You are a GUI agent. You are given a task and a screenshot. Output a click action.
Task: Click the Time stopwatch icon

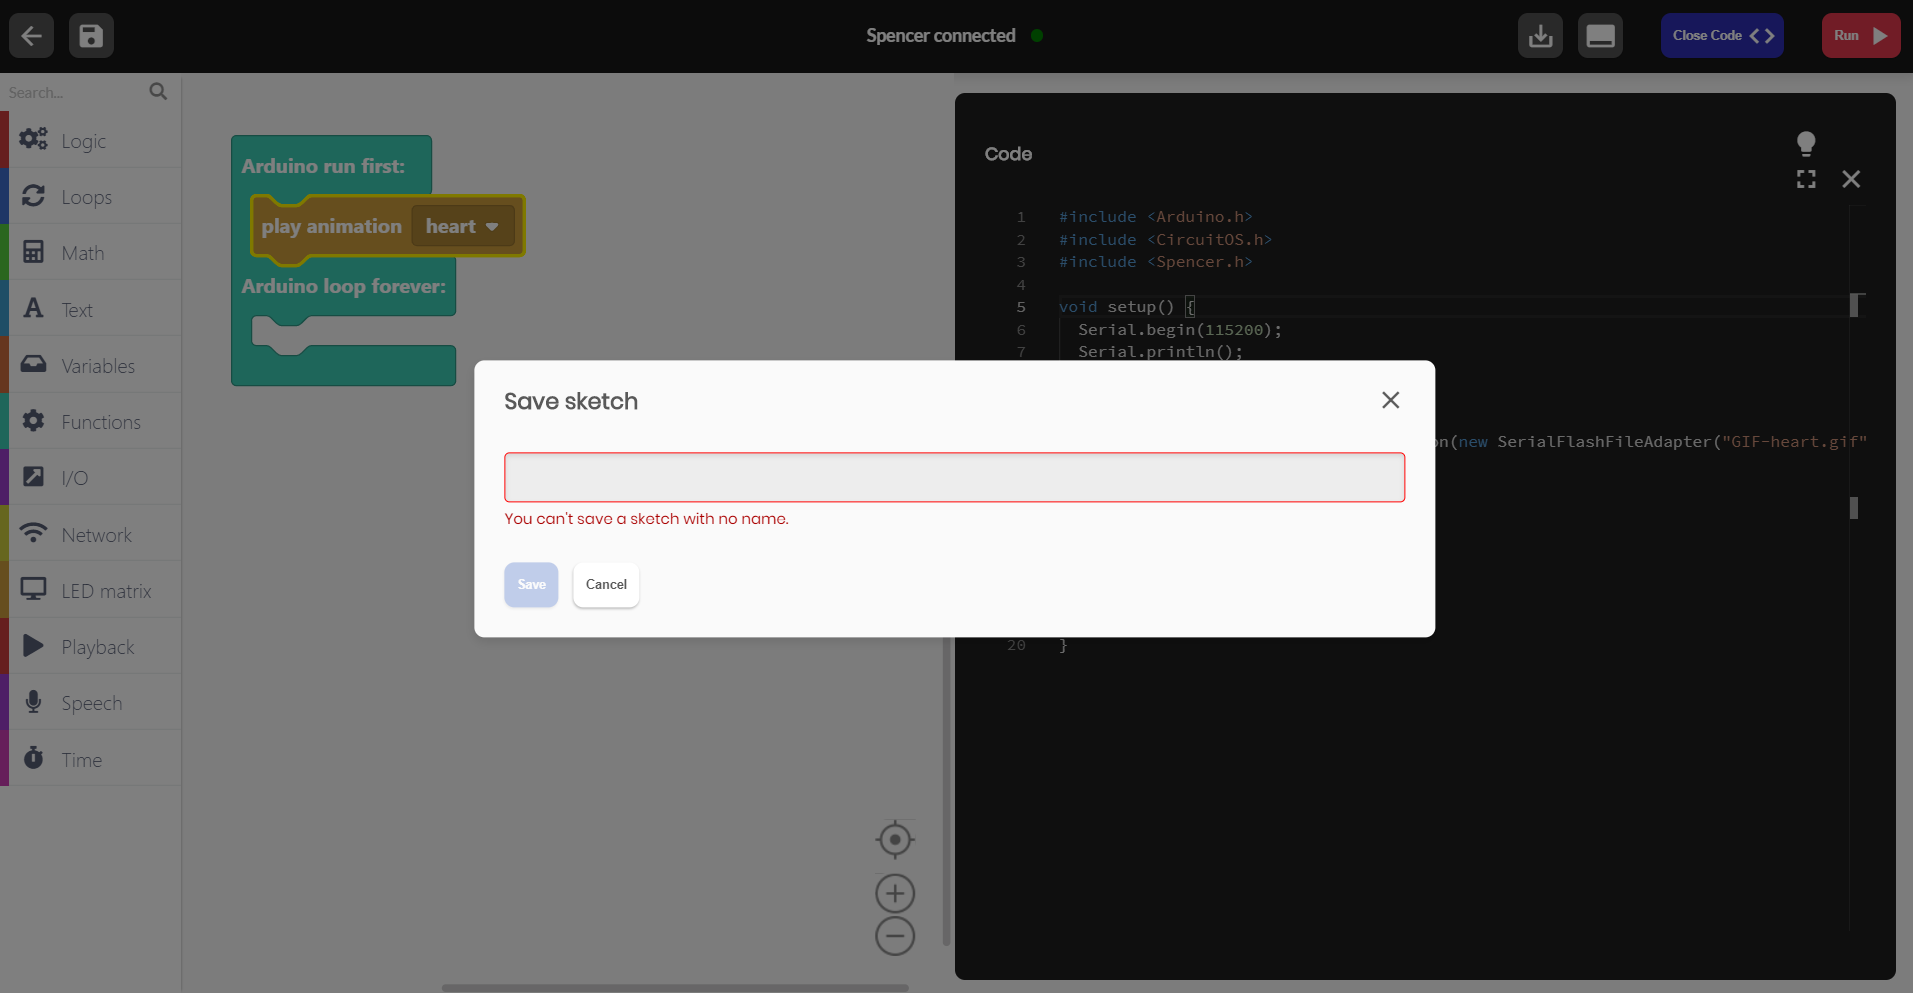(x=33, y=757)
